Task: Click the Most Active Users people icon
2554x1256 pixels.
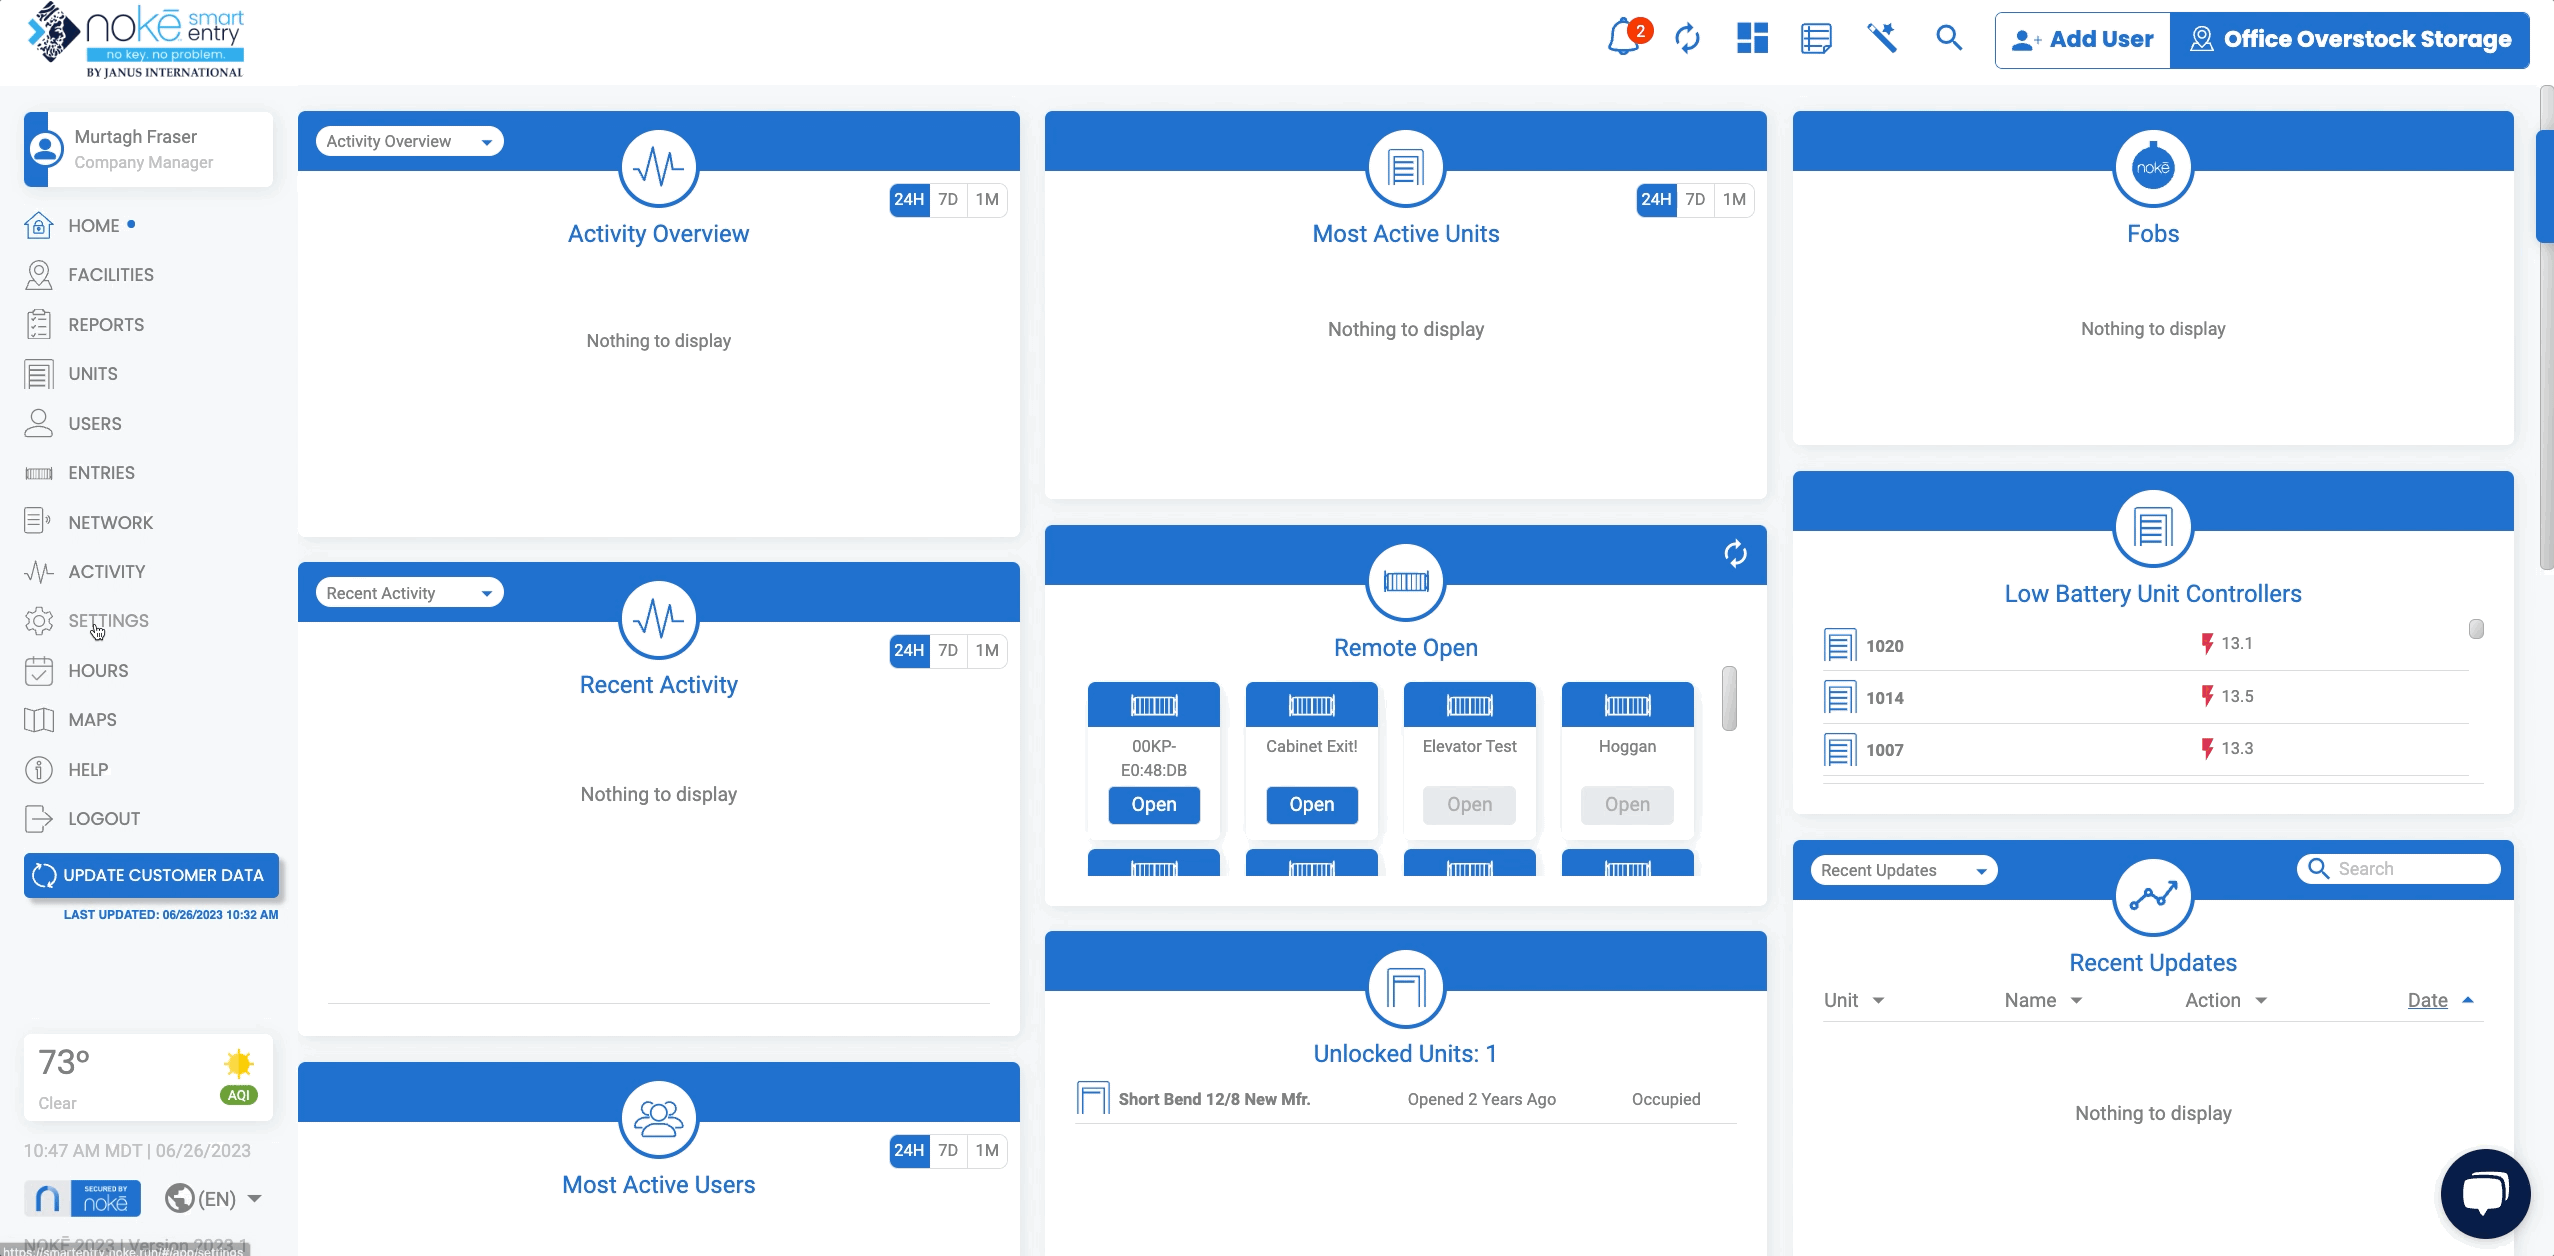Action: 658,1119
